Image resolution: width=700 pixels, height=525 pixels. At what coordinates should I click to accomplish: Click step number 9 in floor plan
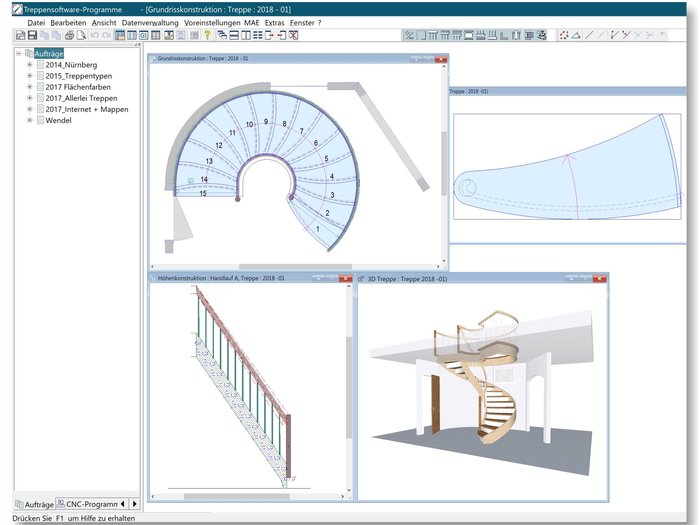266,121
